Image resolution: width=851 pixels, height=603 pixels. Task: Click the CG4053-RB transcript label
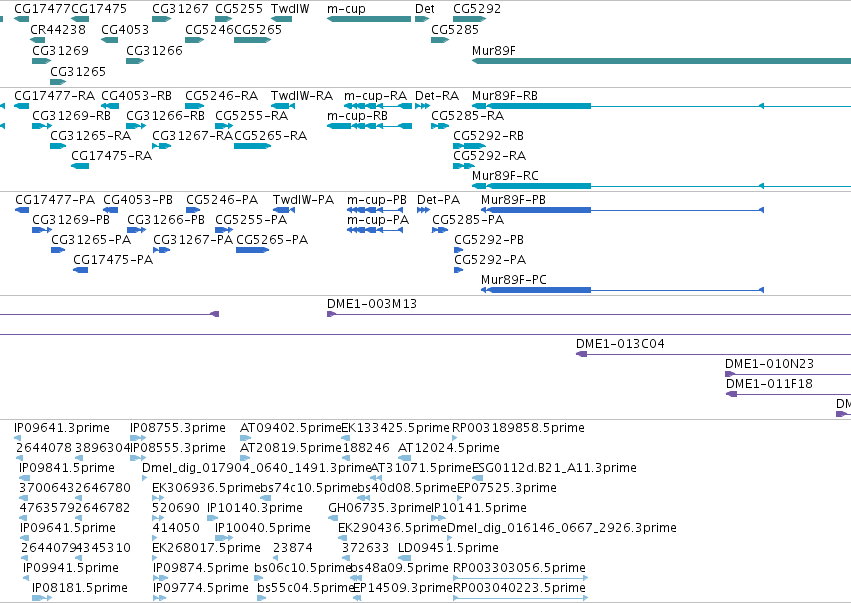pos(137,96)
